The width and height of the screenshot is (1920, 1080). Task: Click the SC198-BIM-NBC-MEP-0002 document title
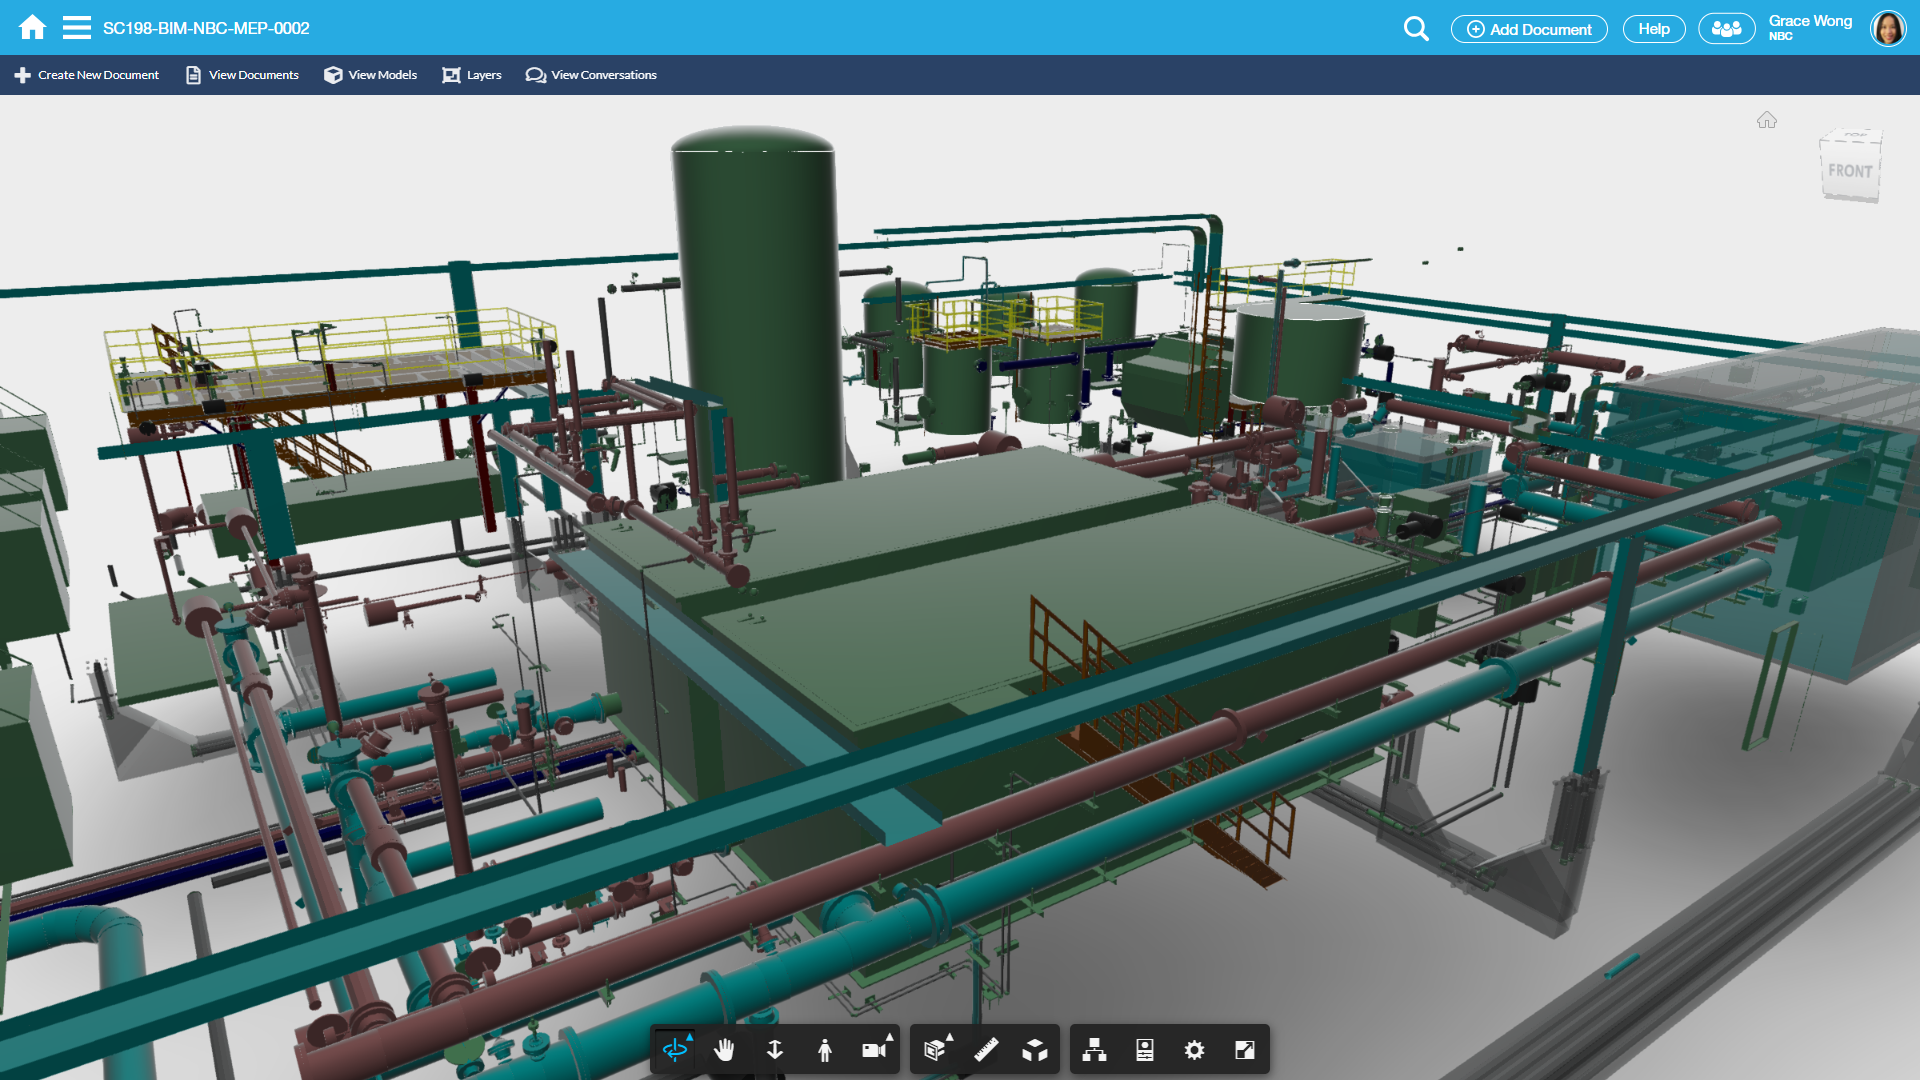pos(206,28)
